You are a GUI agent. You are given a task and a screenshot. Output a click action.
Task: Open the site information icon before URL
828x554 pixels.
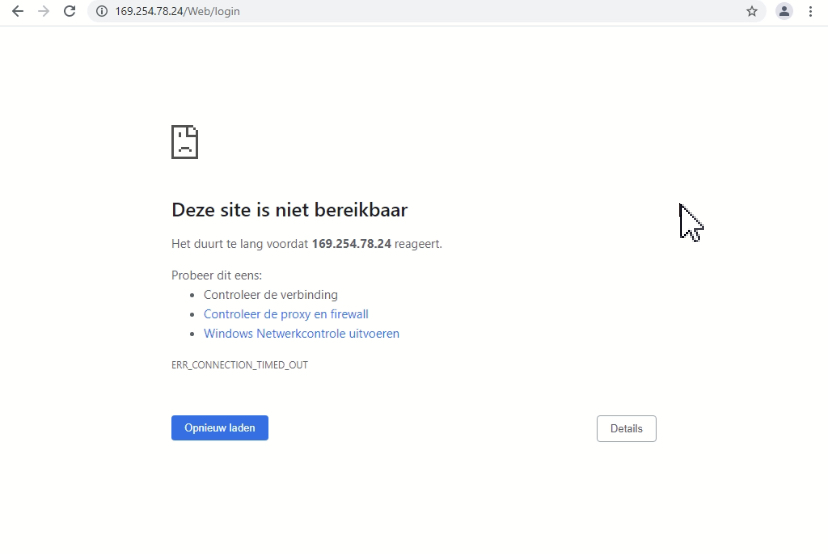[101, 11]
